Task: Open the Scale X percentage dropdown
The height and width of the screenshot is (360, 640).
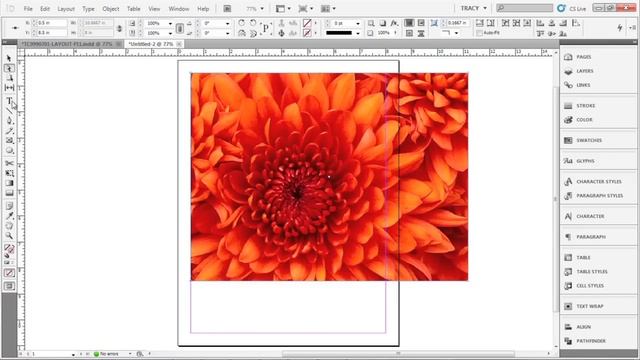Action: (x=170, y=23)
